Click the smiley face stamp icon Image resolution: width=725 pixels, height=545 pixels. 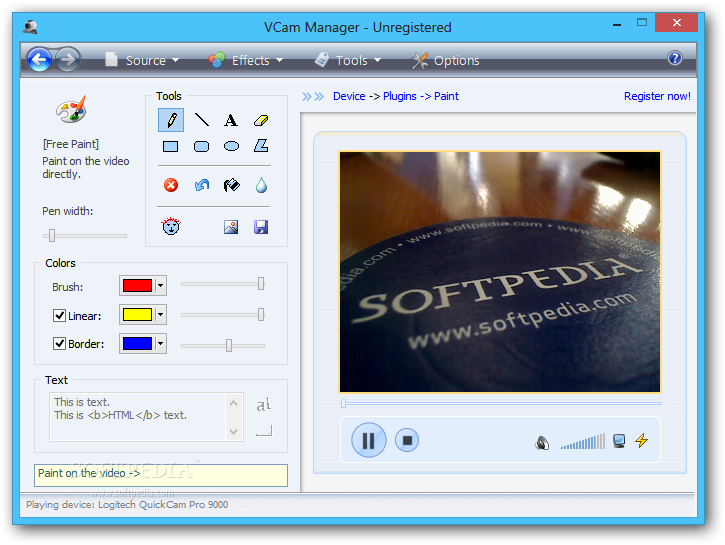(x=171, y=227)
